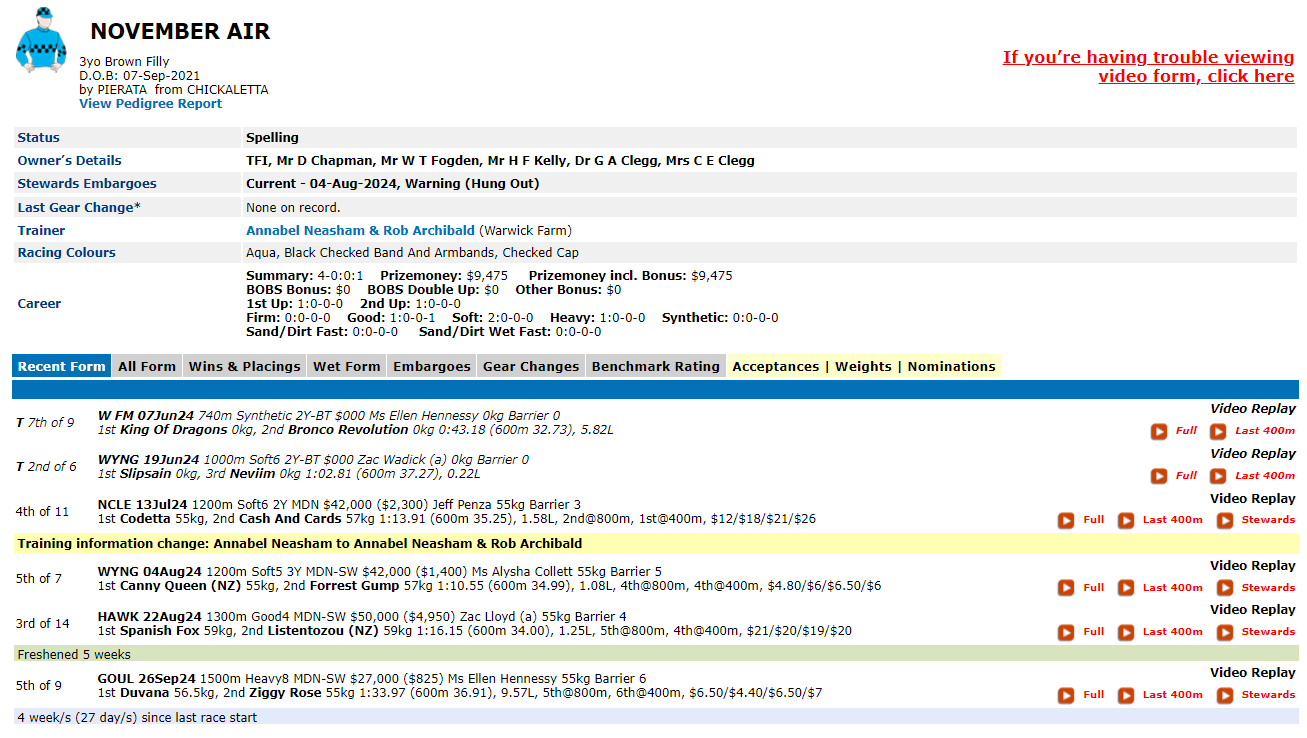Play Full replay icon for NCLE 13Jul24 race
This screenshot has height=738, width=1307.
click(x=1066, y=520)
